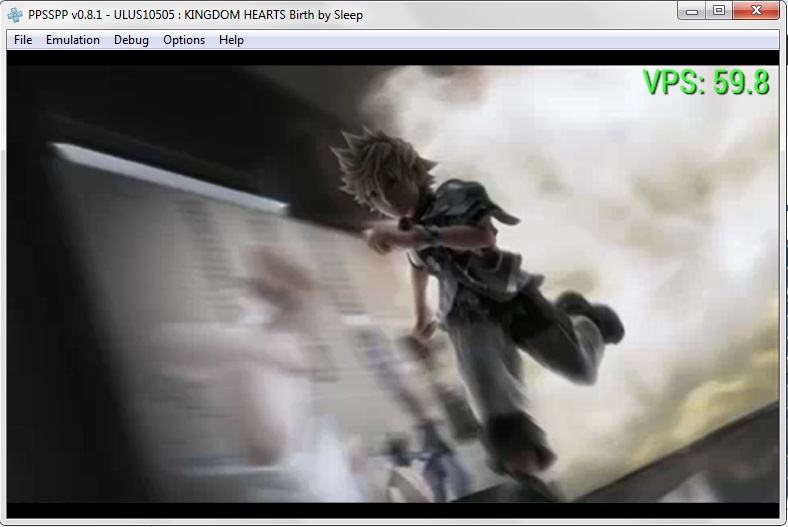Open the Emulation menu
The width and height of the screenshot is (788, 527).
73,40
